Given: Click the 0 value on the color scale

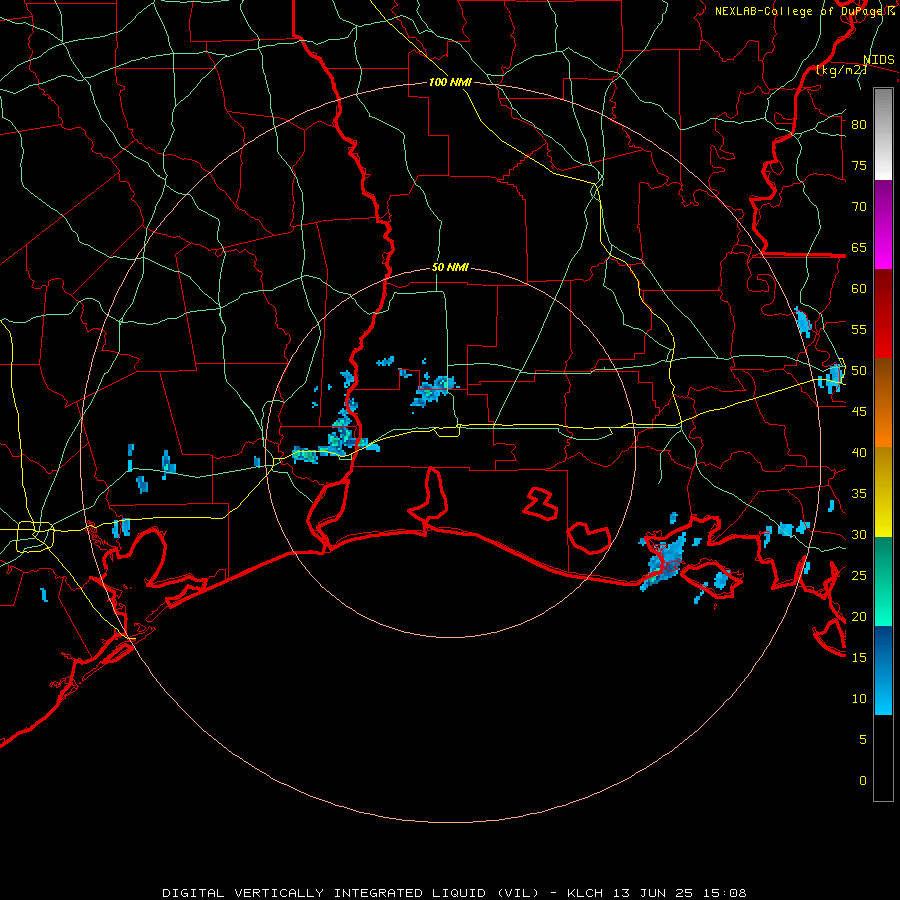Looking at the screenshot, I should click(863, 781).
